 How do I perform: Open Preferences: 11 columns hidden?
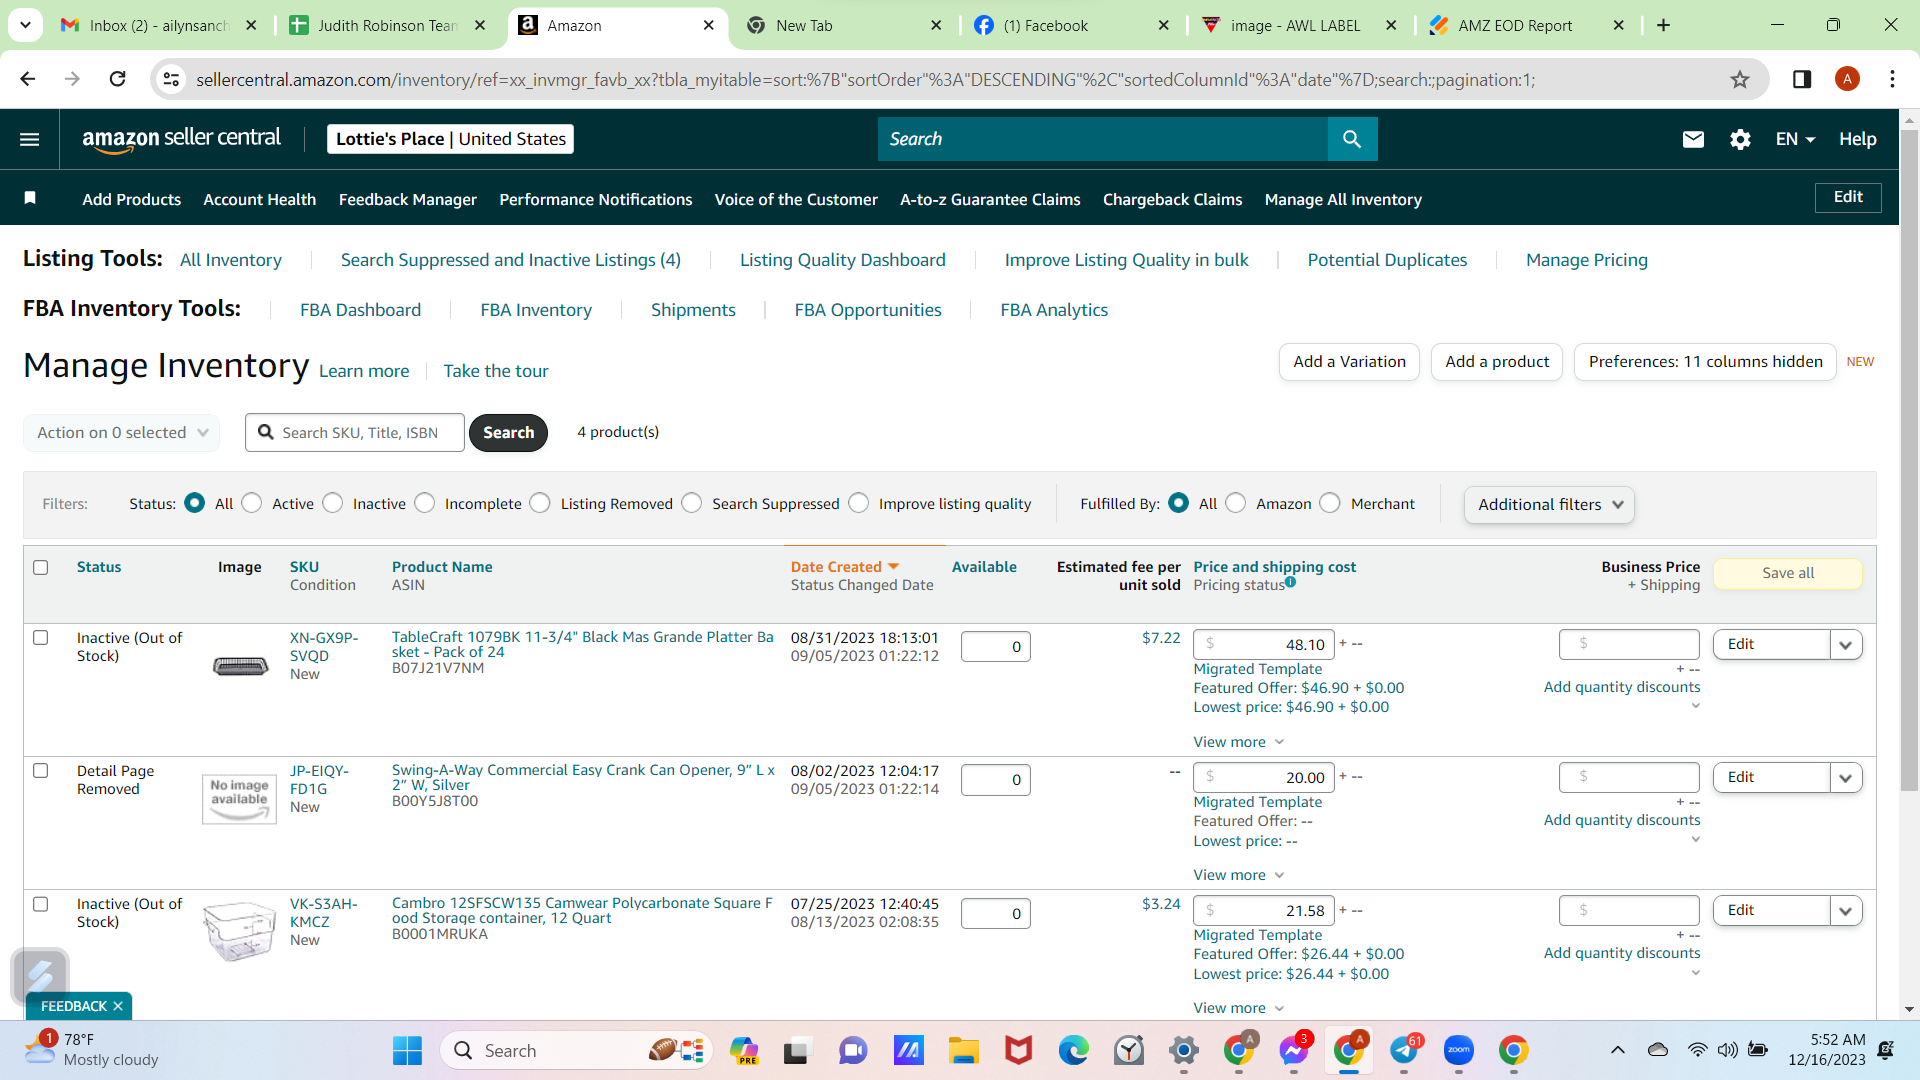point(1705,362)
